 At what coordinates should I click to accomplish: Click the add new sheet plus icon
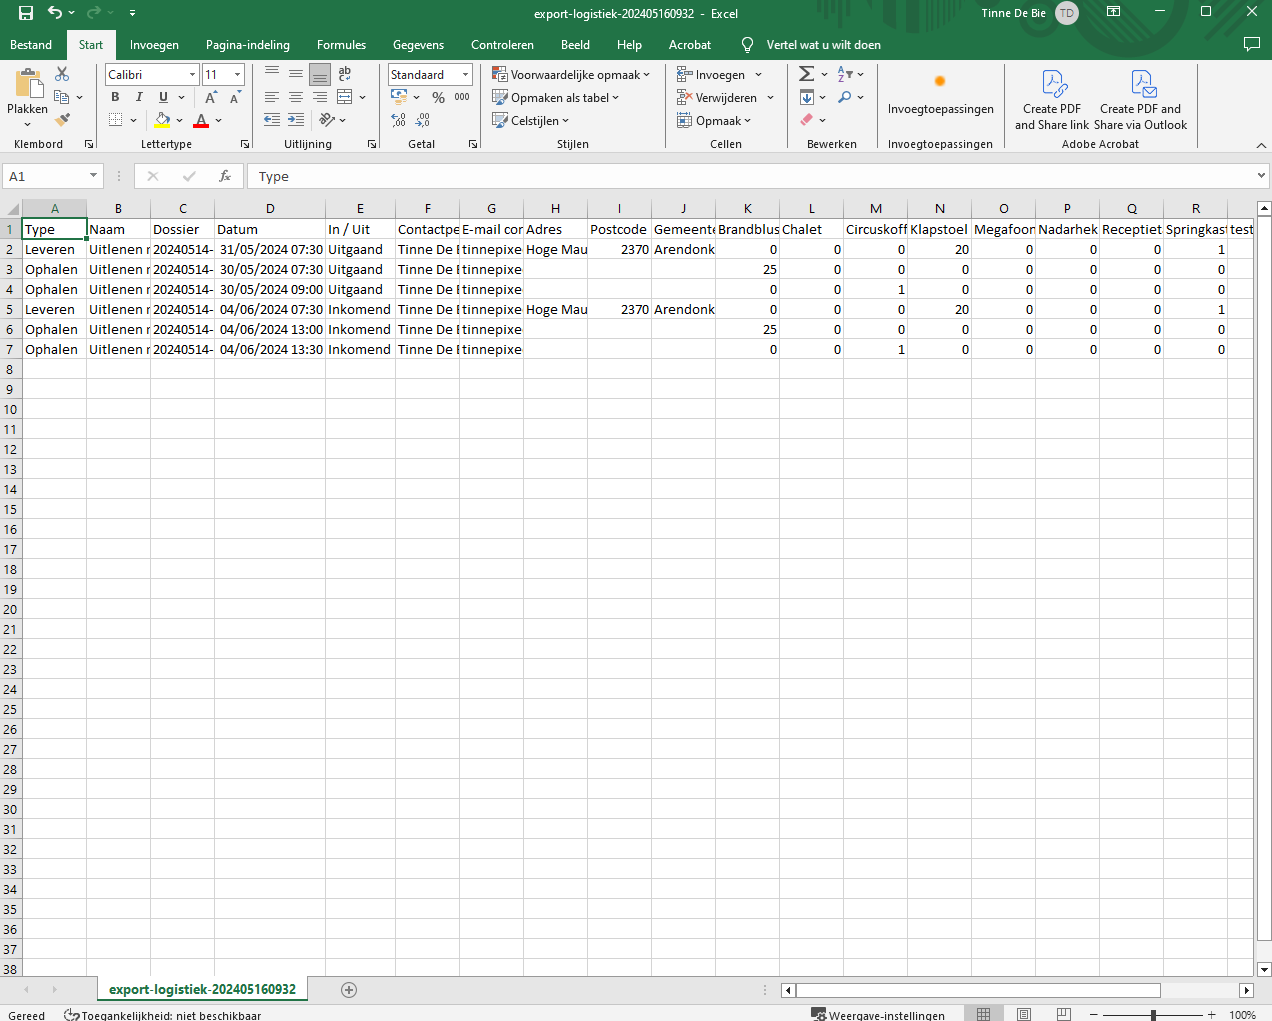[349, 990]
